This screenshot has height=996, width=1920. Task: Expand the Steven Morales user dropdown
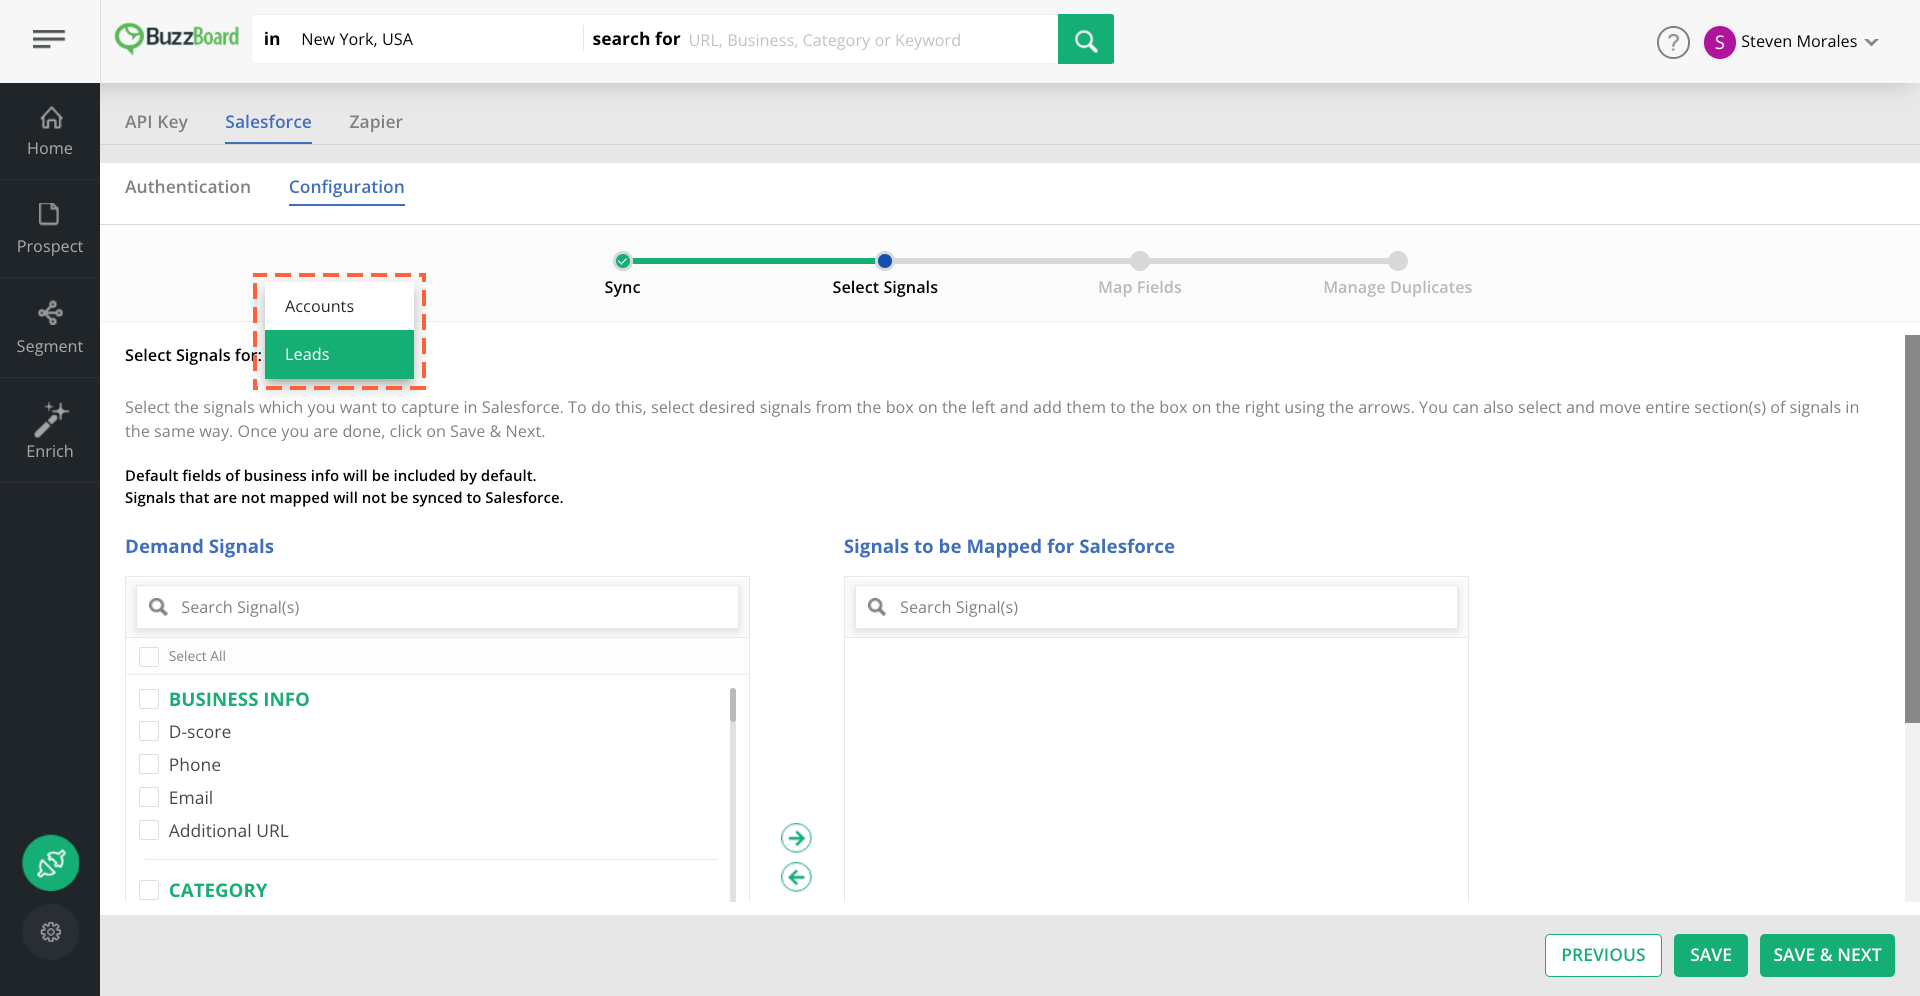[x=1872, y=42]
